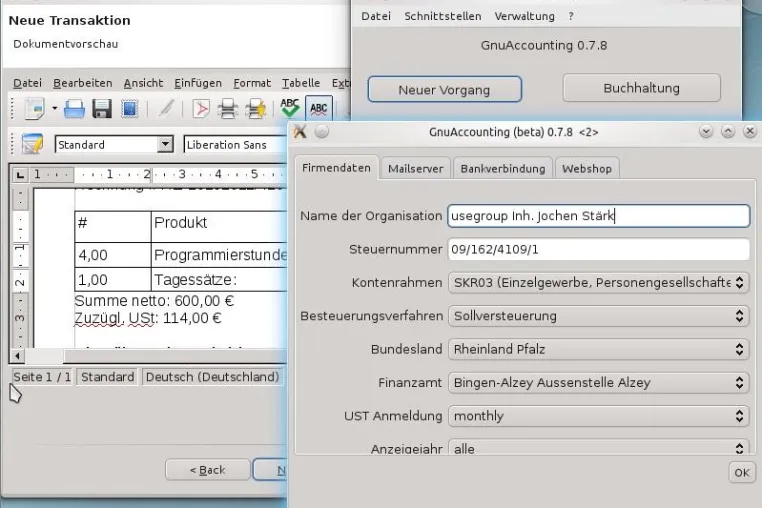Open the Page preview icon
Viewport: 762px width, 508px height.
point(256,109)
